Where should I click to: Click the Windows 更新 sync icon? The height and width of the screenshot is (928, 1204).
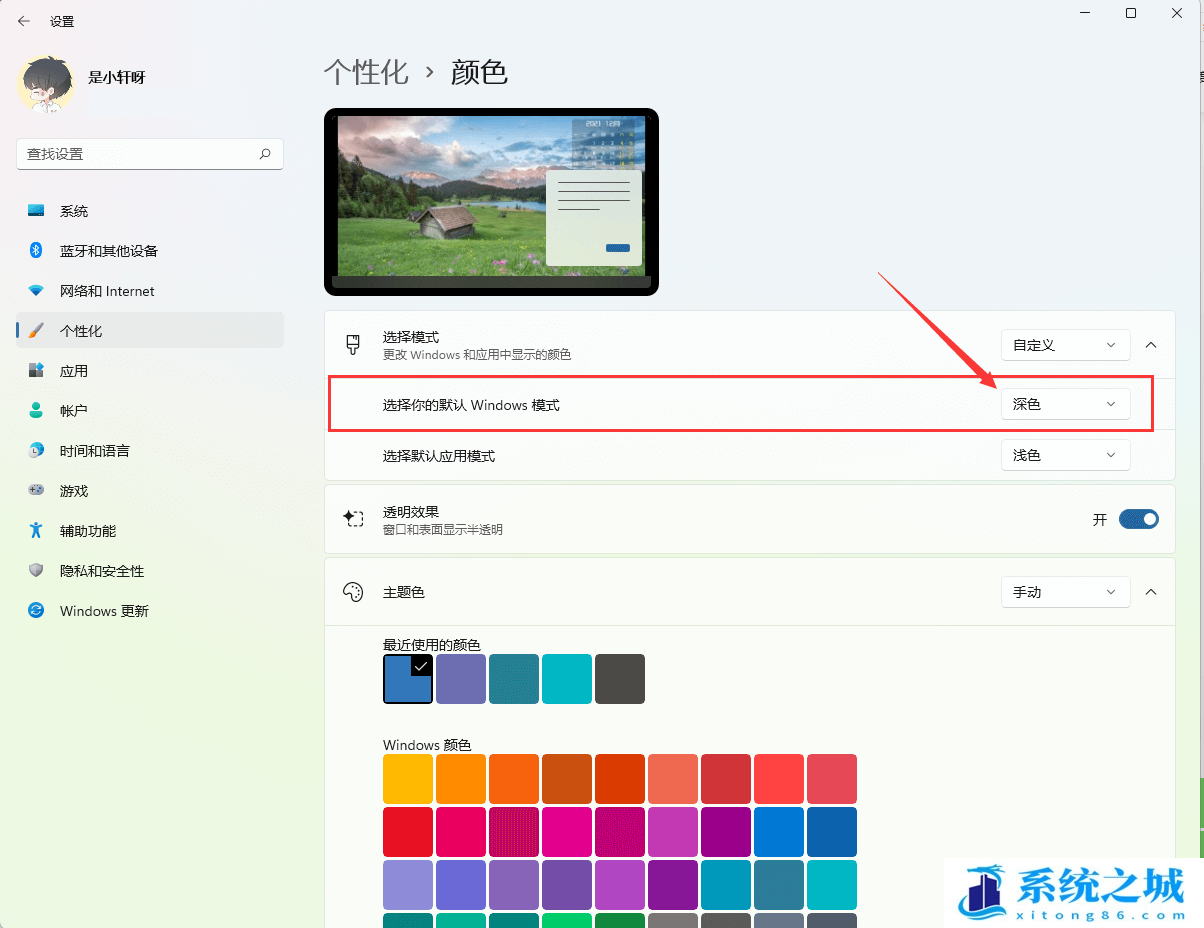(x=36, y=611)
